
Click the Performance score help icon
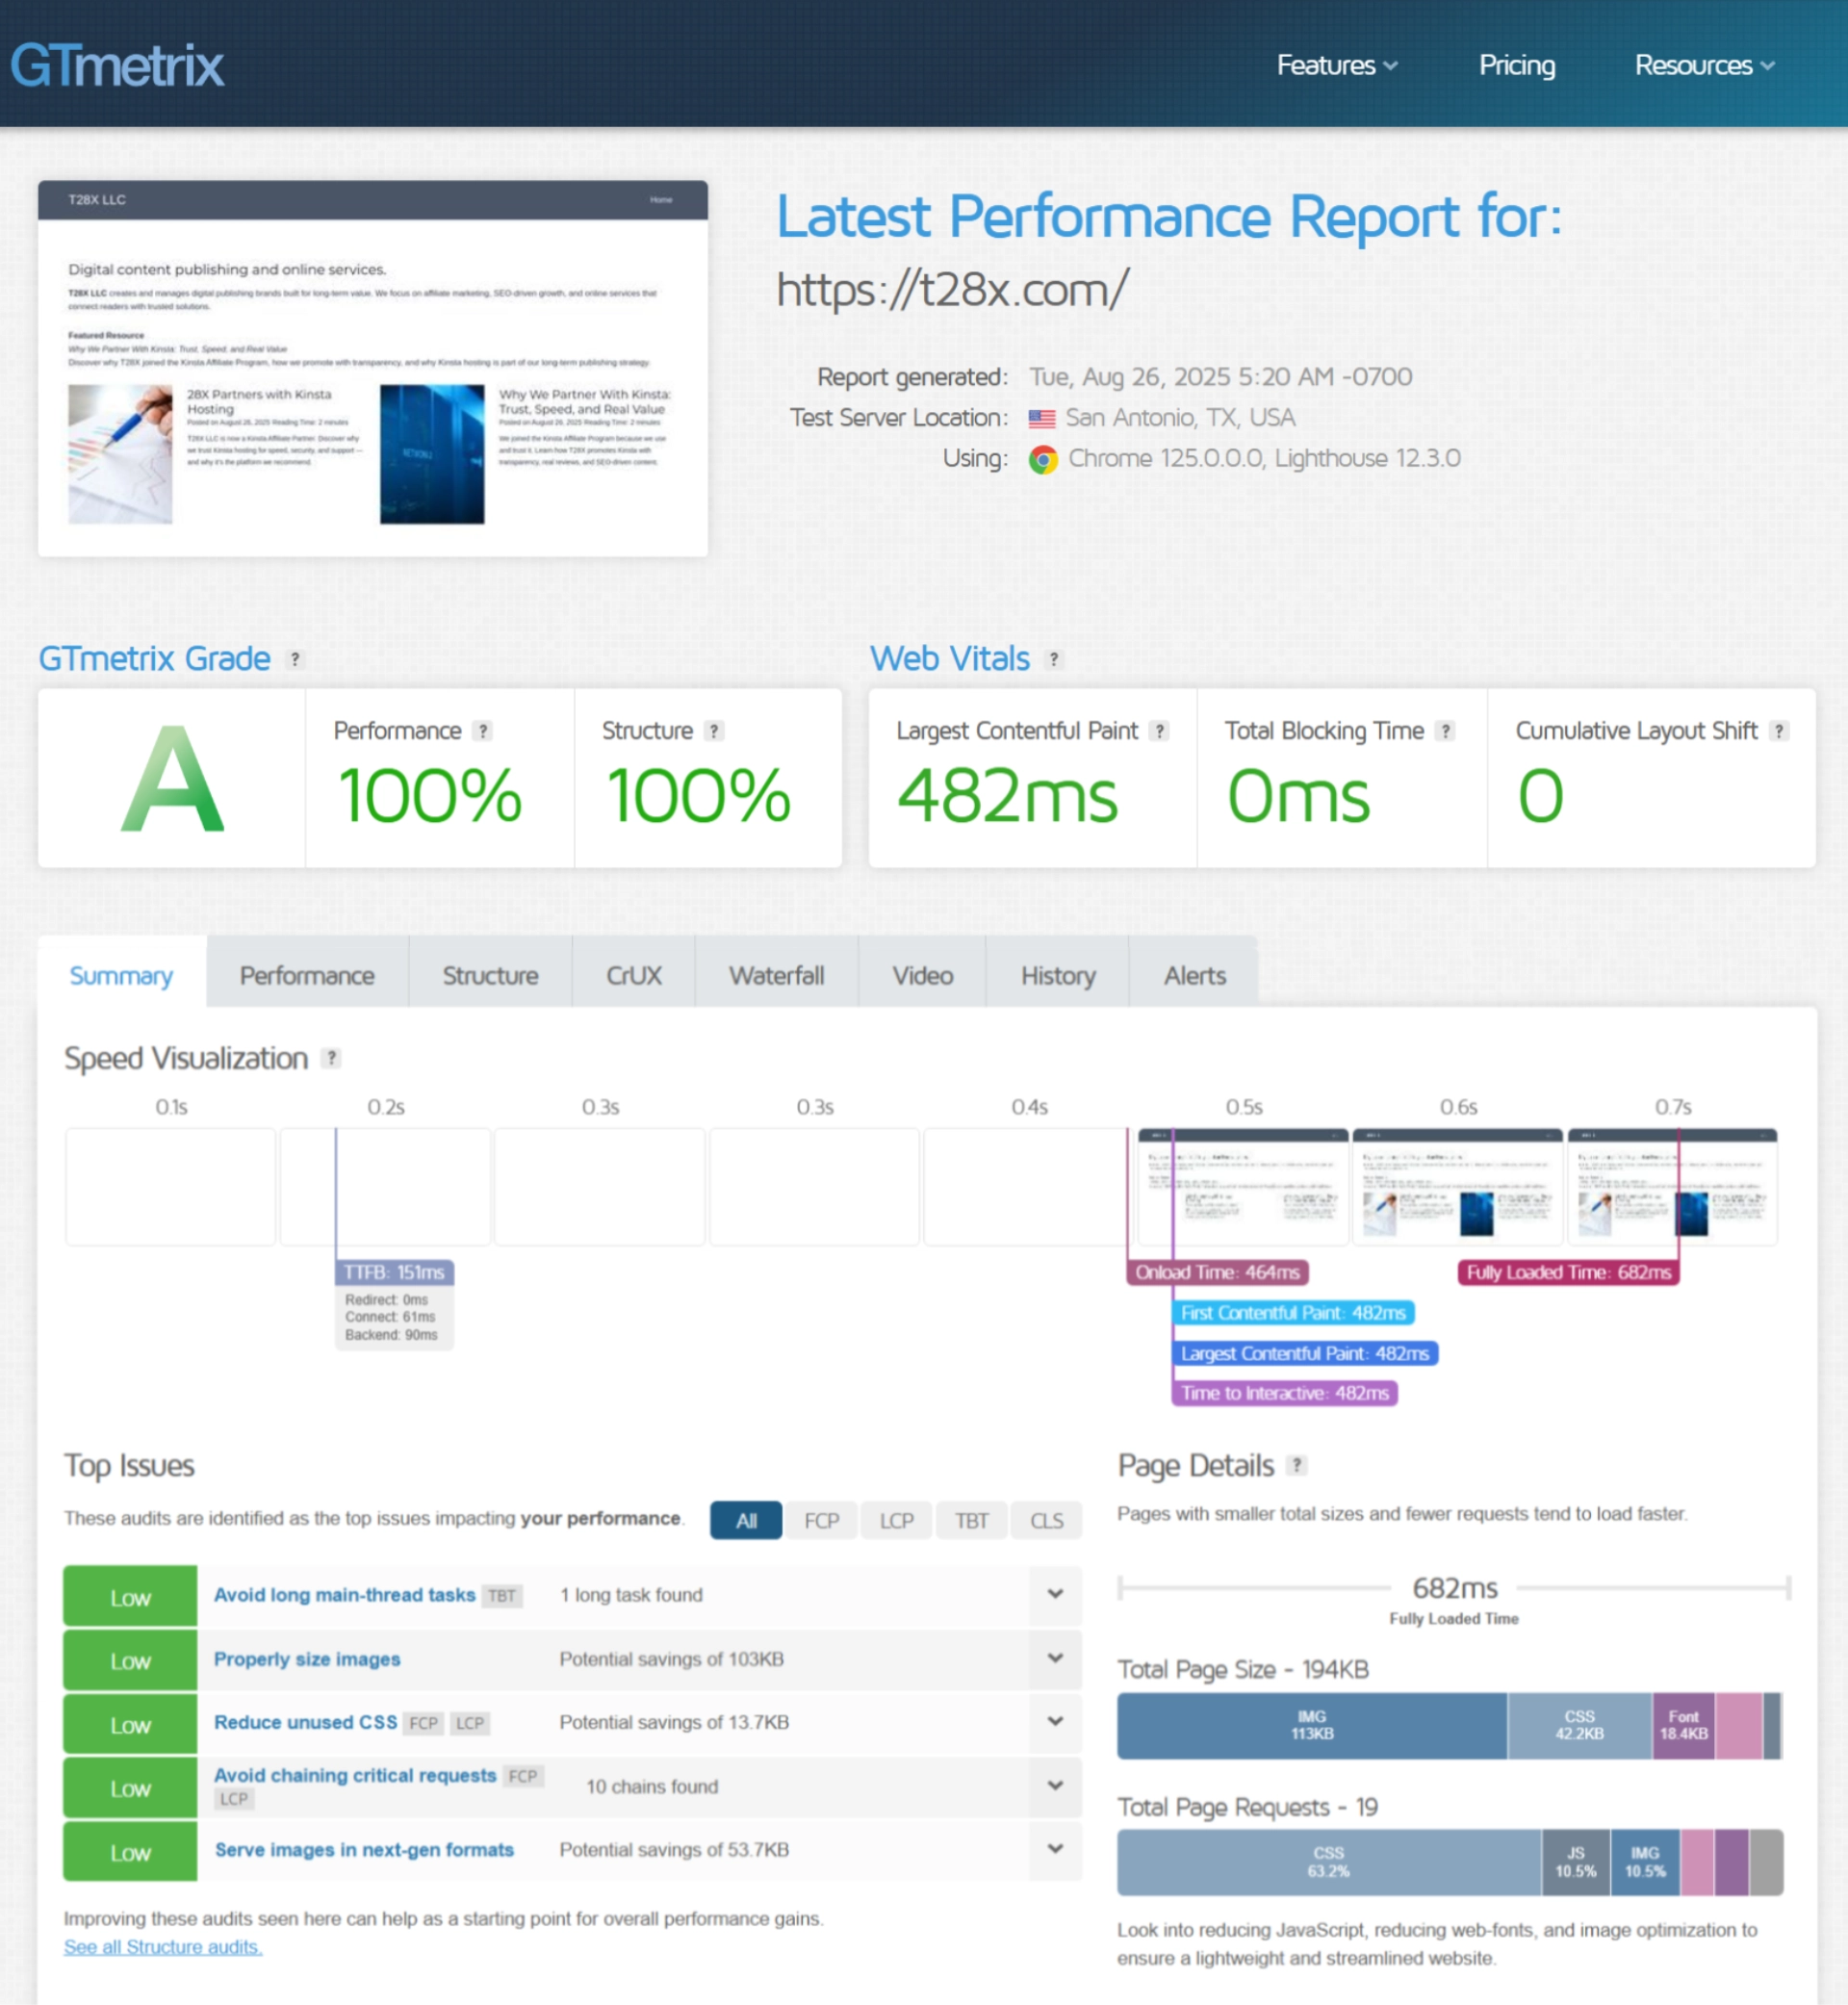(x=483, y=731)
